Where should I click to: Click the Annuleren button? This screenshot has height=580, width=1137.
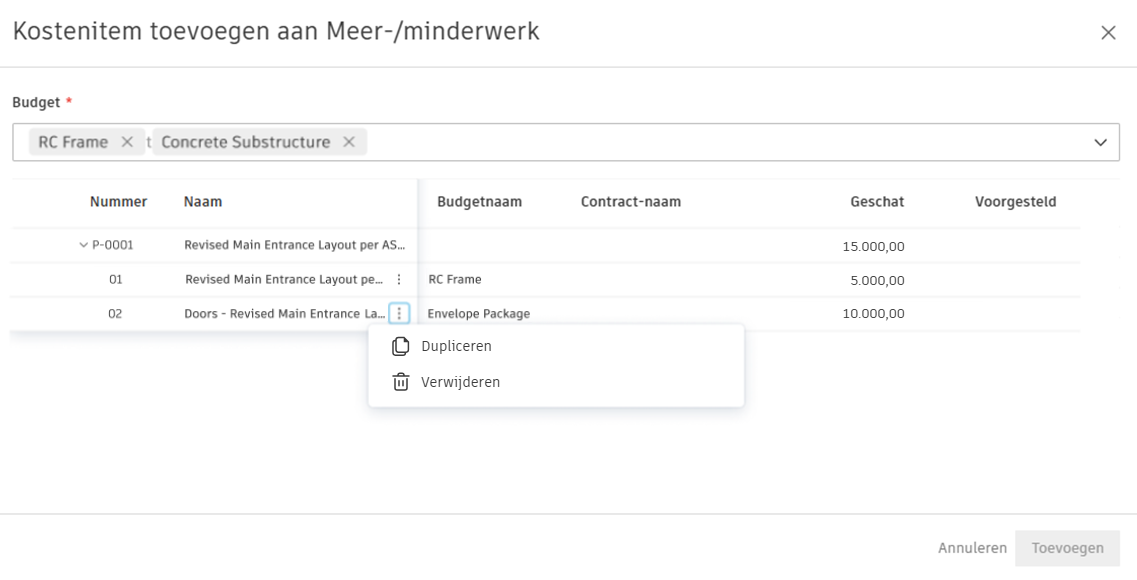pos(971,548)
